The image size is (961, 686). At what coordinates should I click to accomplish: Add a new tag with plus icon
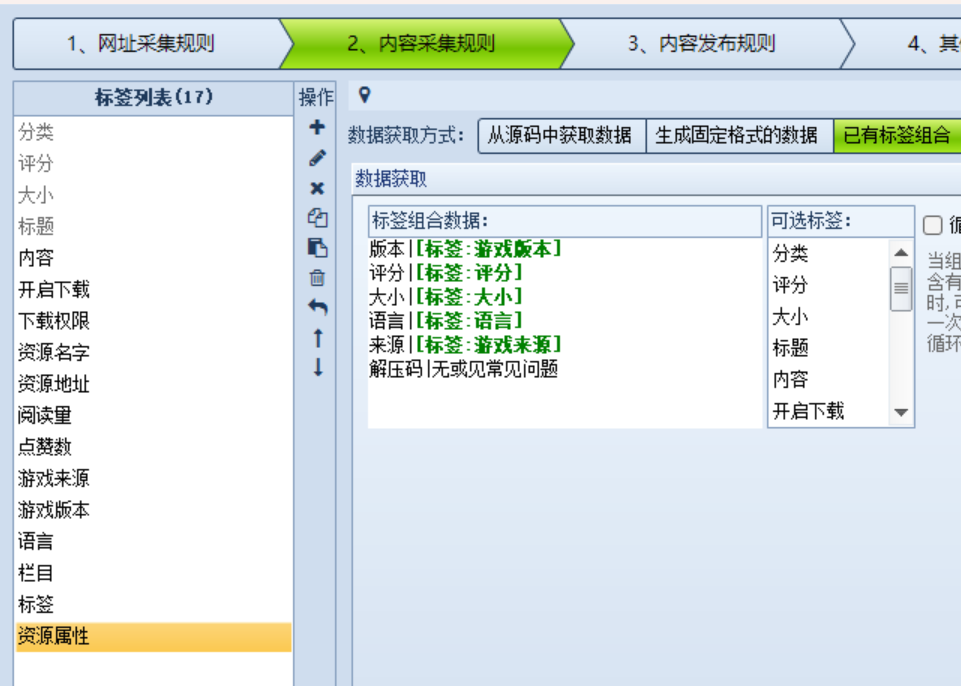[x=317, y=127]
